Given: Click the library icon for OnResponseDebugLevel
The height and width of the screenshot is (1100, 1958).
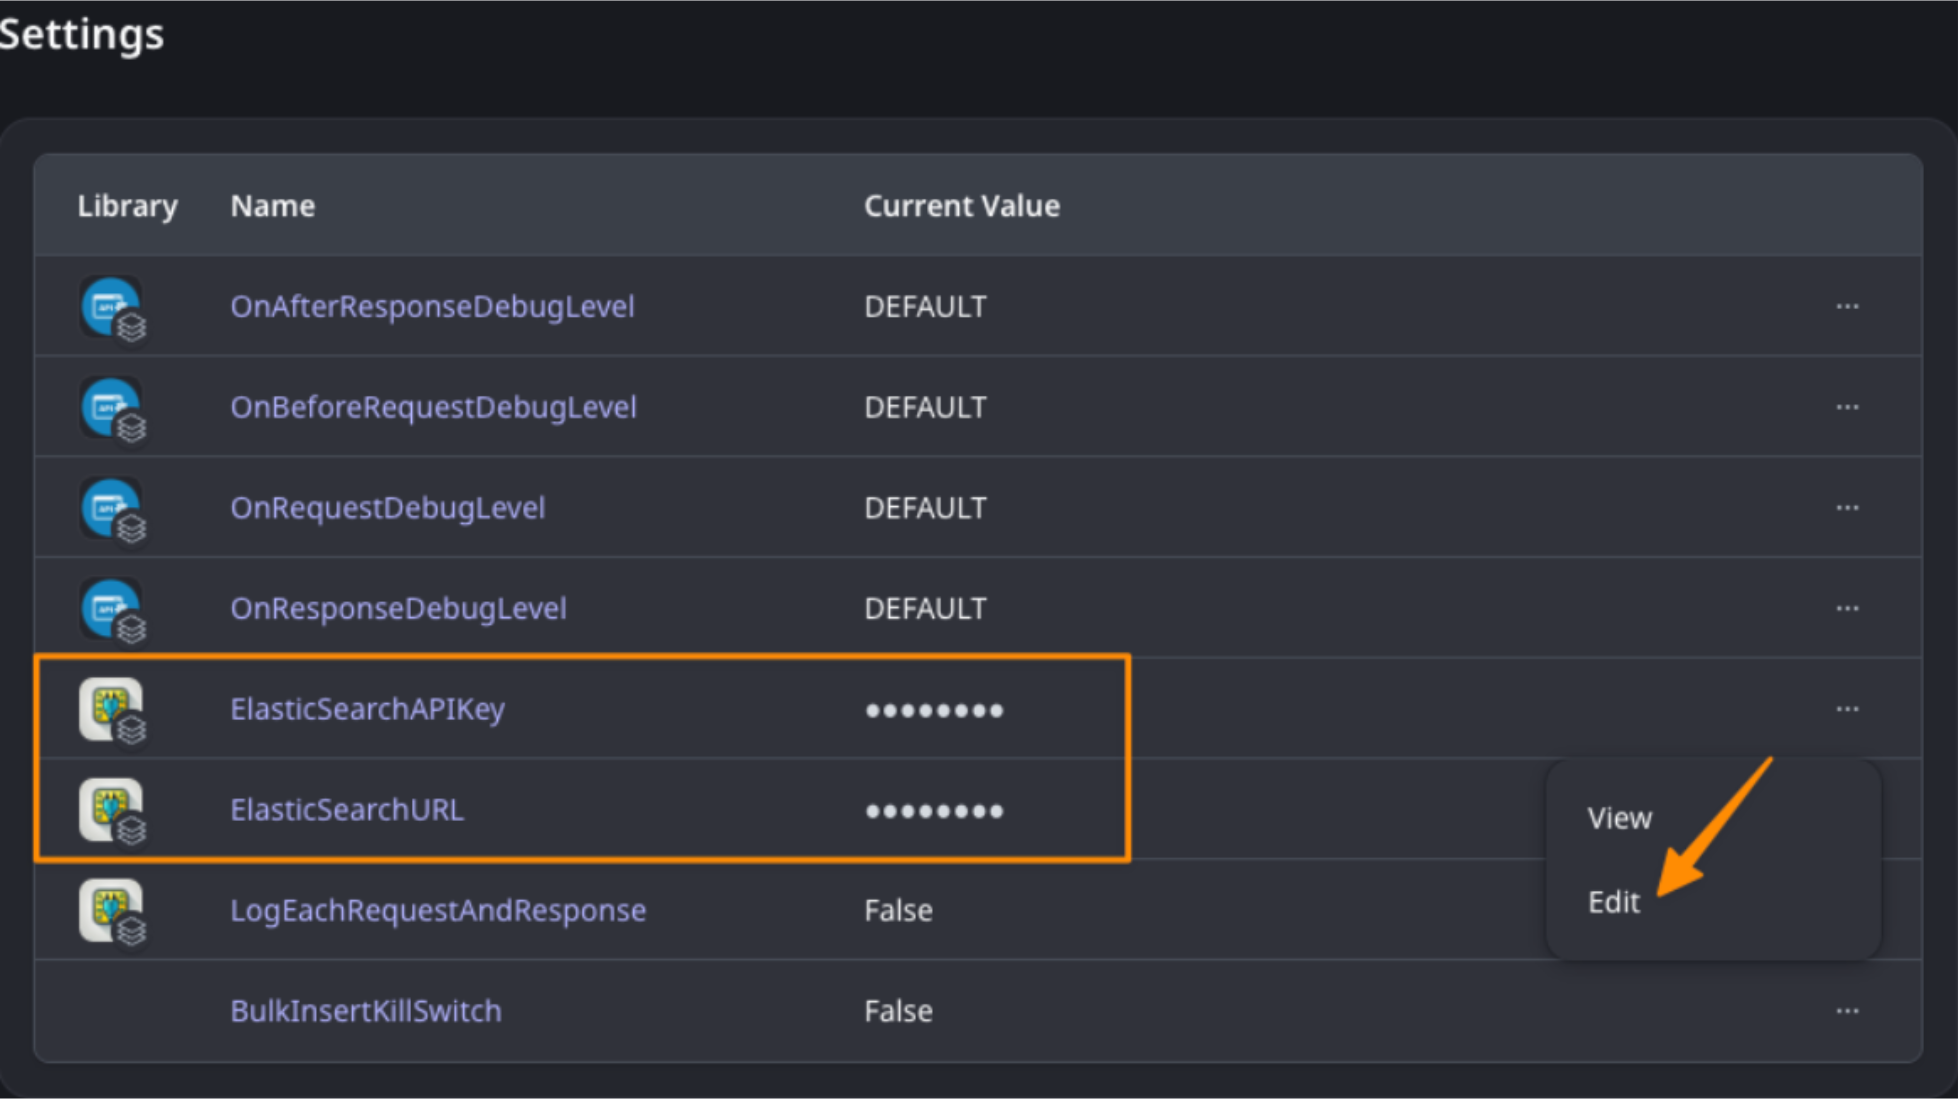Looking at the screenshot, I should (x=112, y=608).
